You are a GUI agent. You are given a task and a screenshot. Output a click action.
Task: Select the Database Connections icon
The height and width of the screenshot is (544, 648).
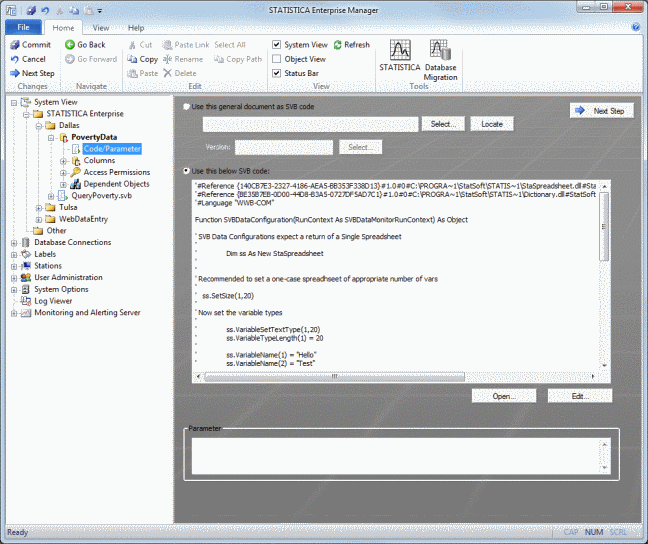26,242
